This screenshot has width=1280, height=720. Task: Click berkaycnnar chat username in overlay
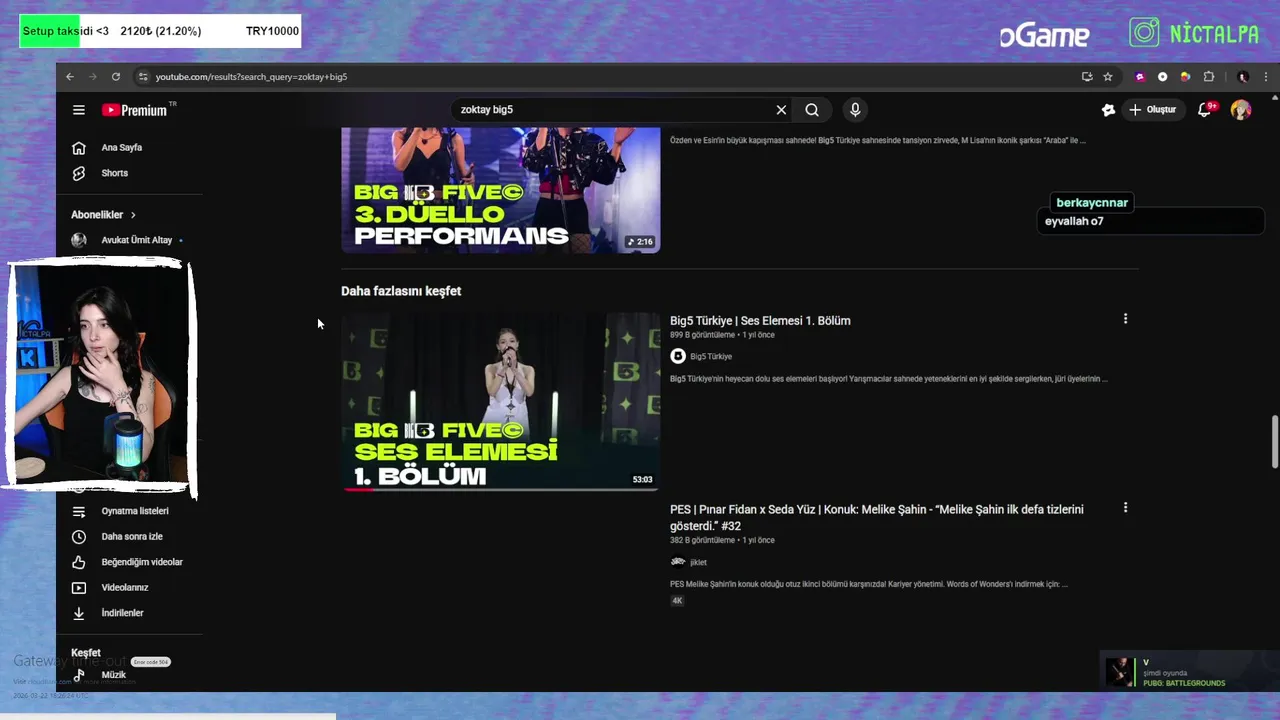(x=1092, y=203)
